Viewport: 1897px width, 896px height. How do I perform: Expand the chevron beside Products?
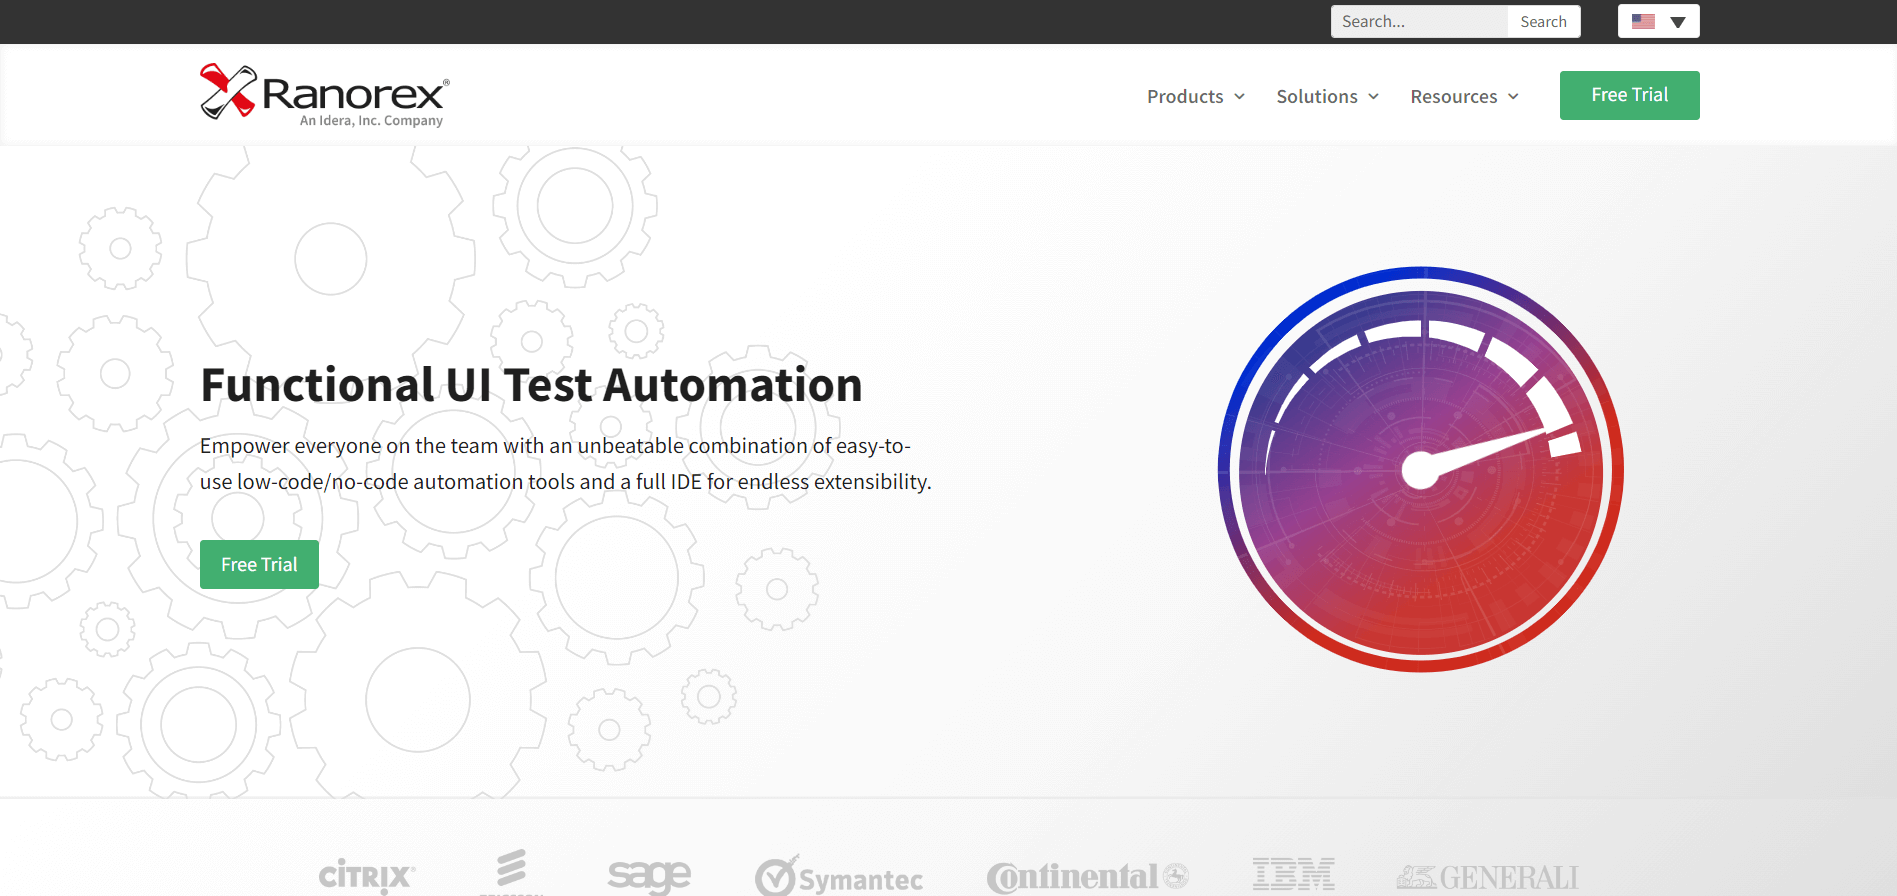point(1240,96)
